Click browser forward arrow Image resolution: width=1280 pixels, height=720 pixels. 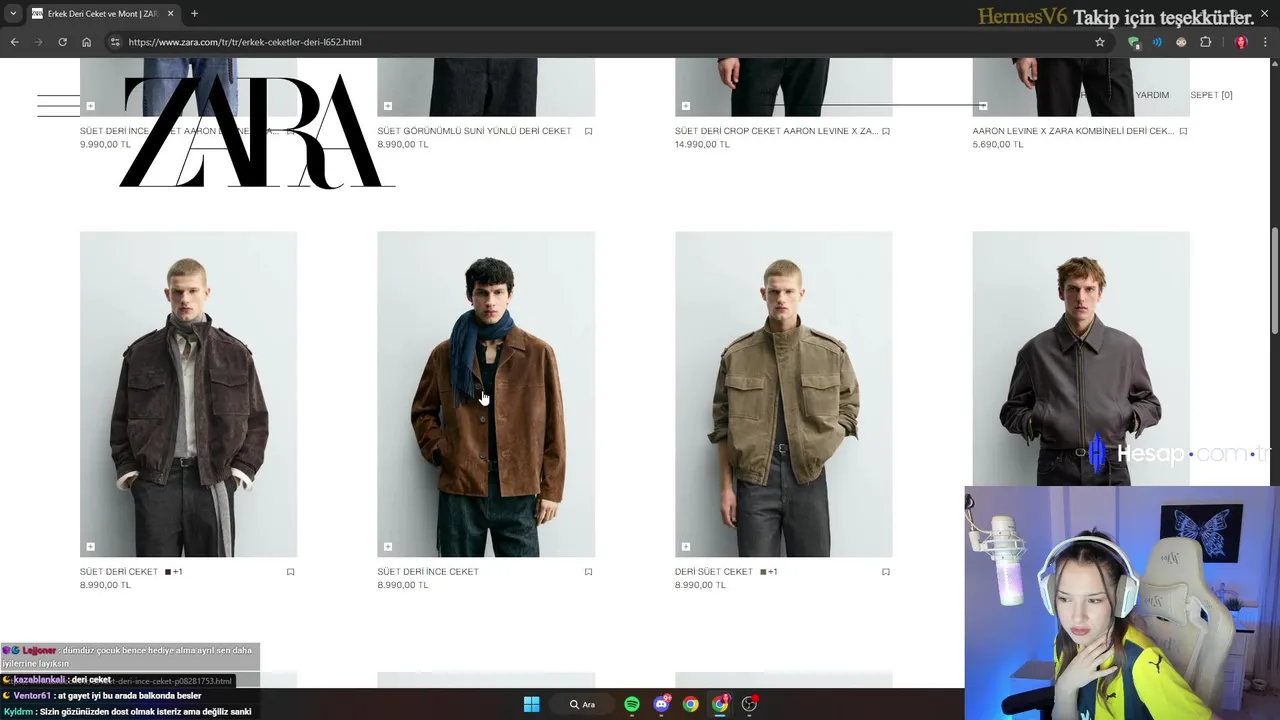click(x=38, y=42)
